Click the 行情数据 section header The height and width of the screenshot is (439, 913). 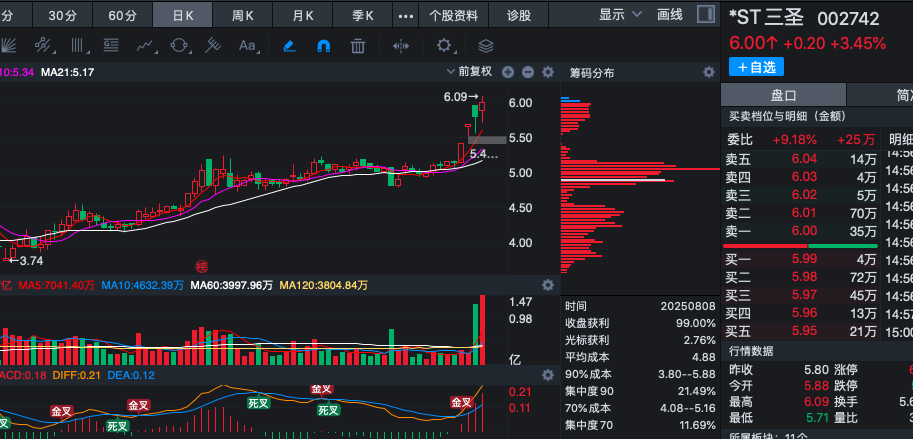pyautogui.click(x=751, y=351)
